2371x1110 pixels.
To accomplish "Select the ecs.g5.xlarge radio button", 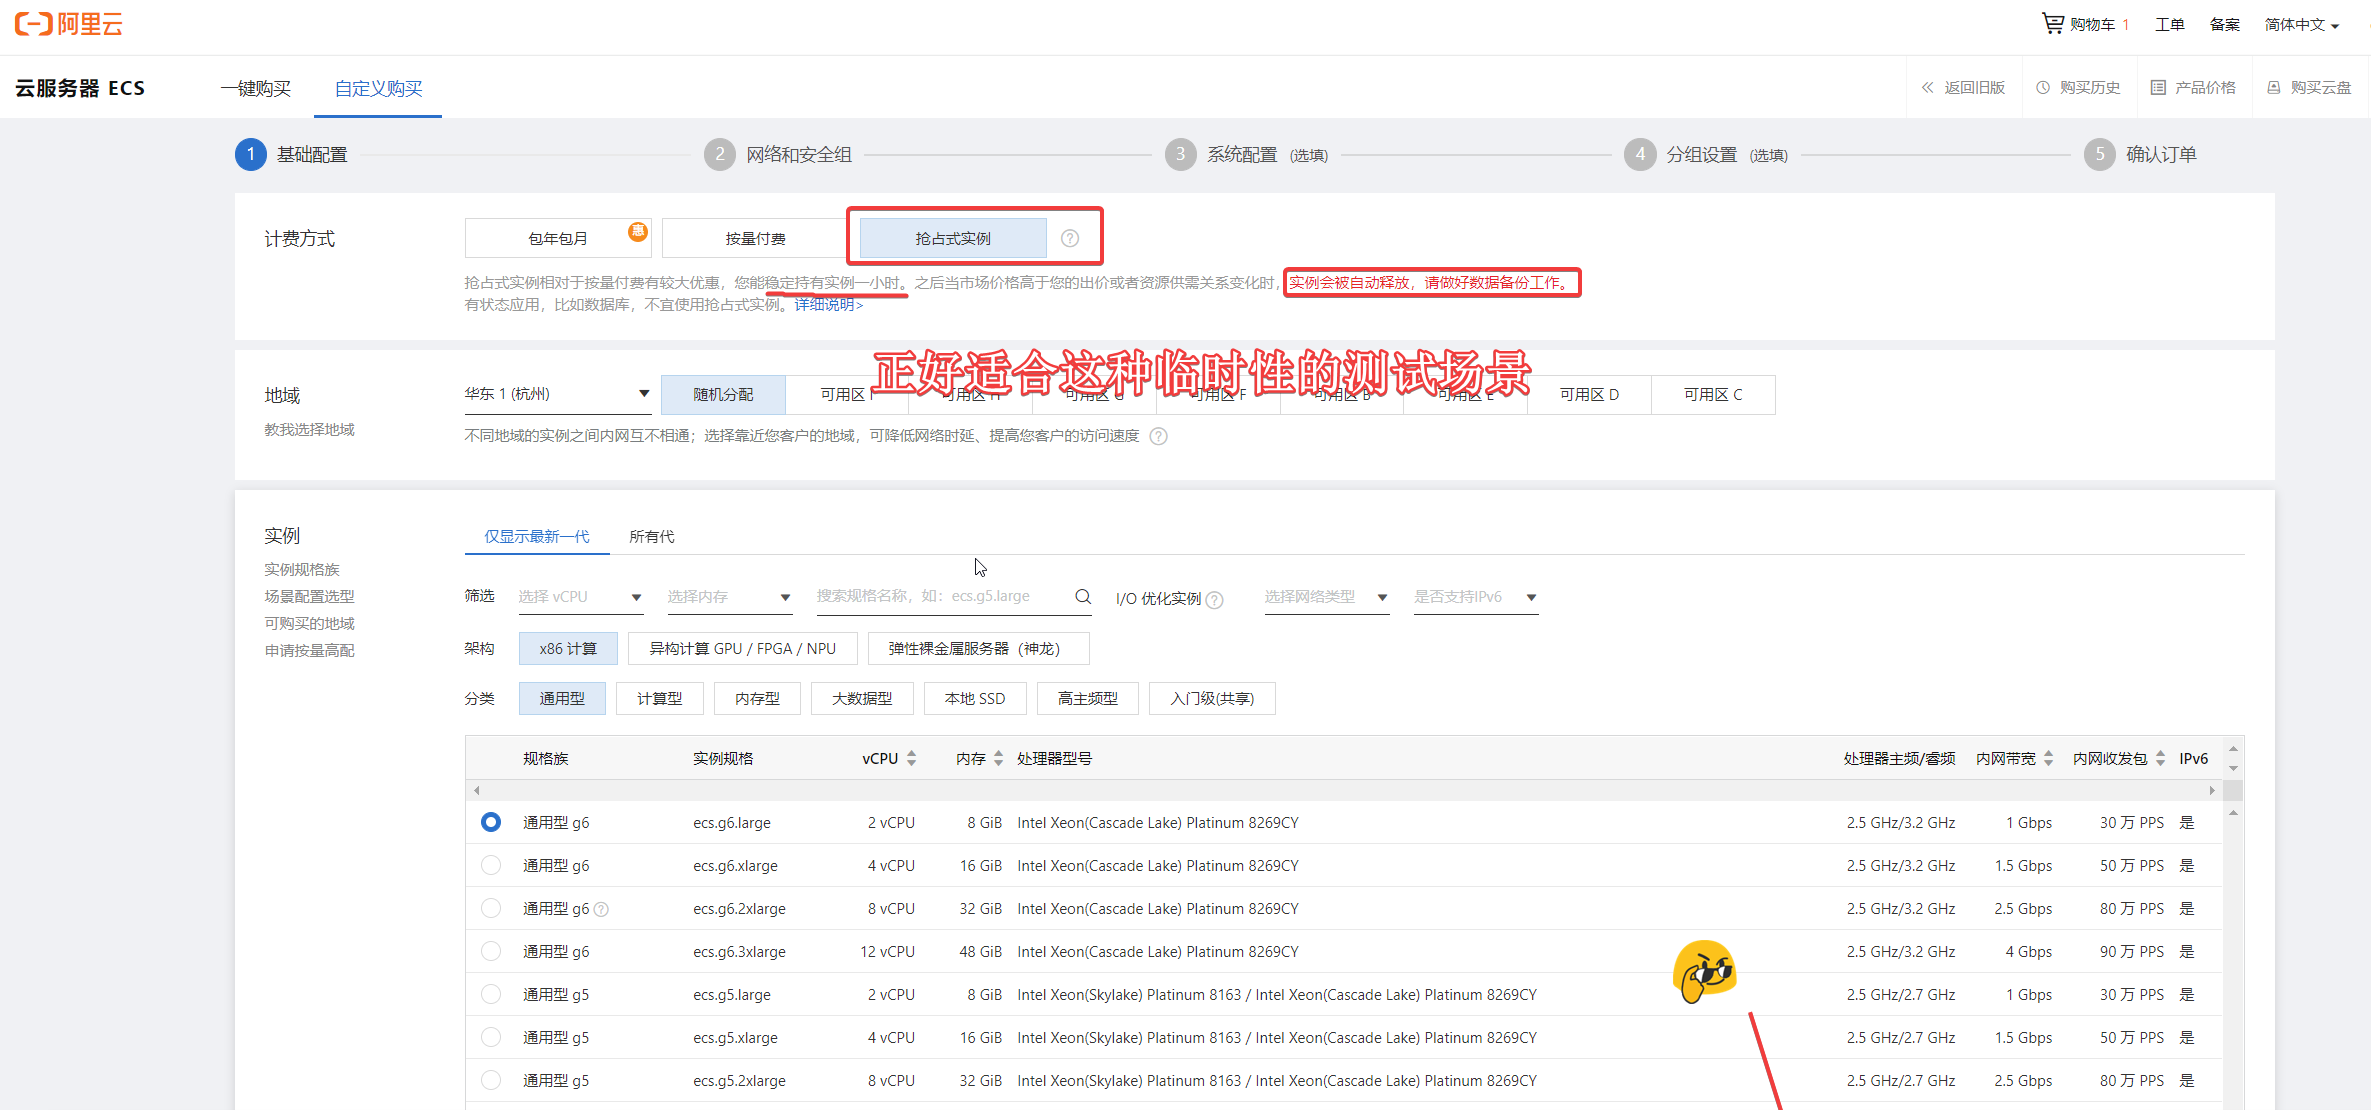I will pyautogui.click(x=491, y=1037).
